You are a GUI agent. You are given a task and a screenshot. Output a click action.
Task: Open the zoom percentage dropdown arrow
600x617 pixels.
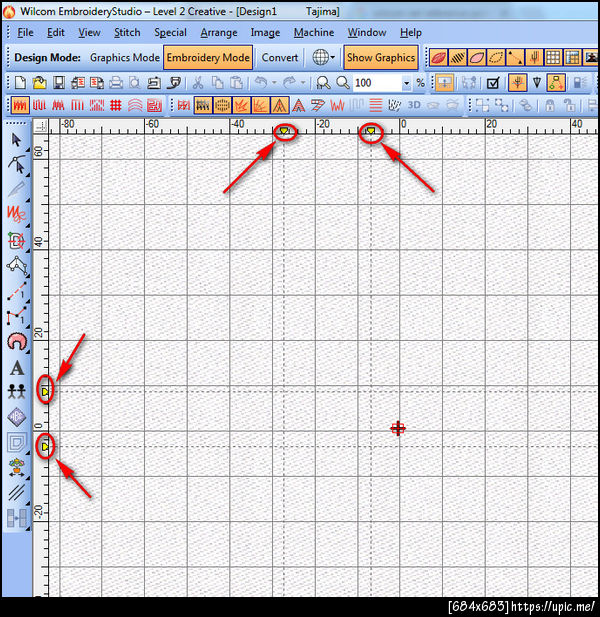(406, 83)
